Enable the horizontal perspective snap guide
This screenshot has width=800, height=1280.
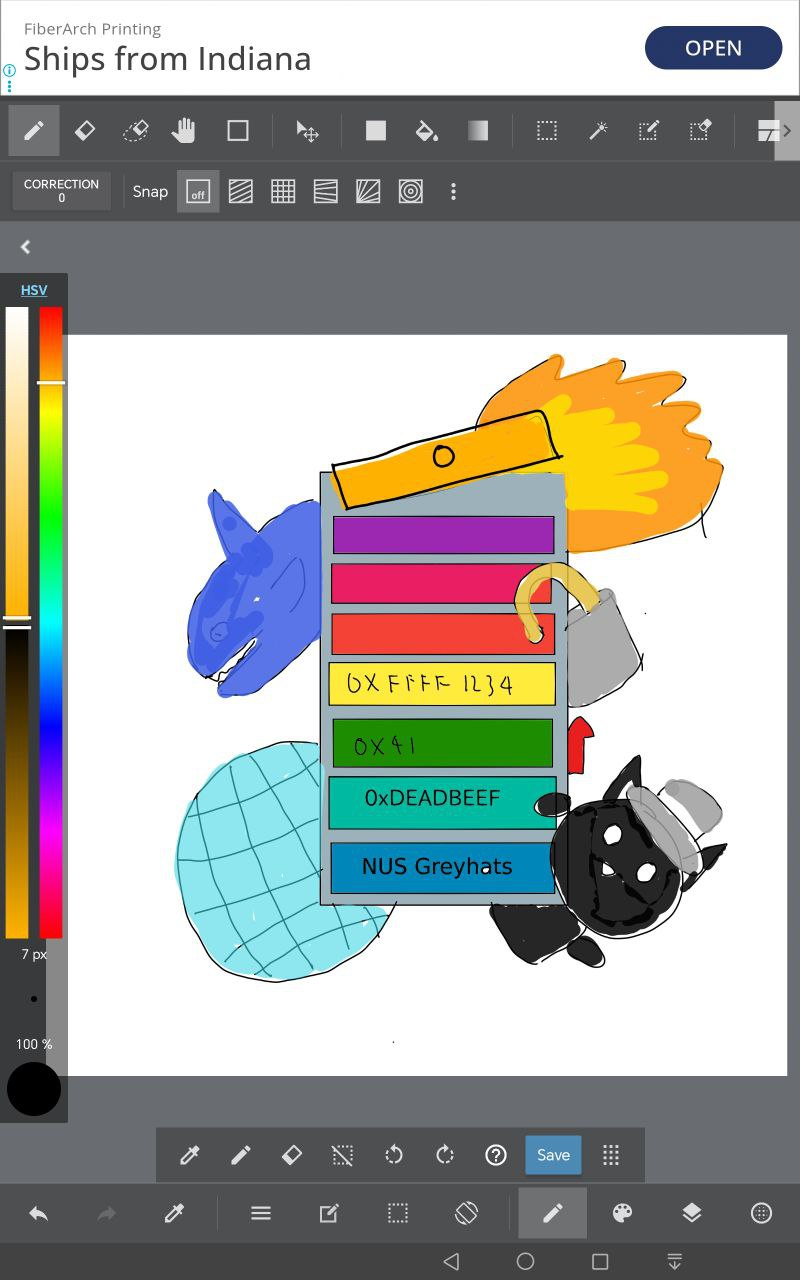tap(325, 191)
